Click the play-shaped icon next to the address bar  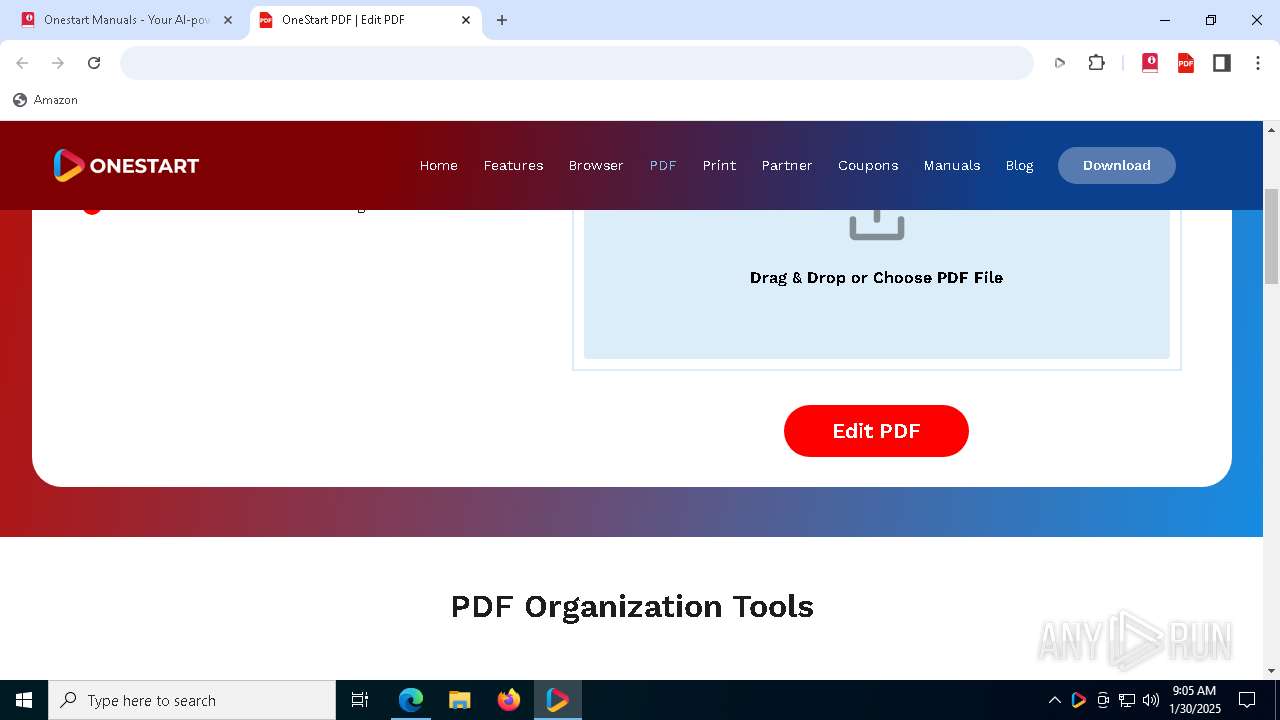[x=1060, y=63]
